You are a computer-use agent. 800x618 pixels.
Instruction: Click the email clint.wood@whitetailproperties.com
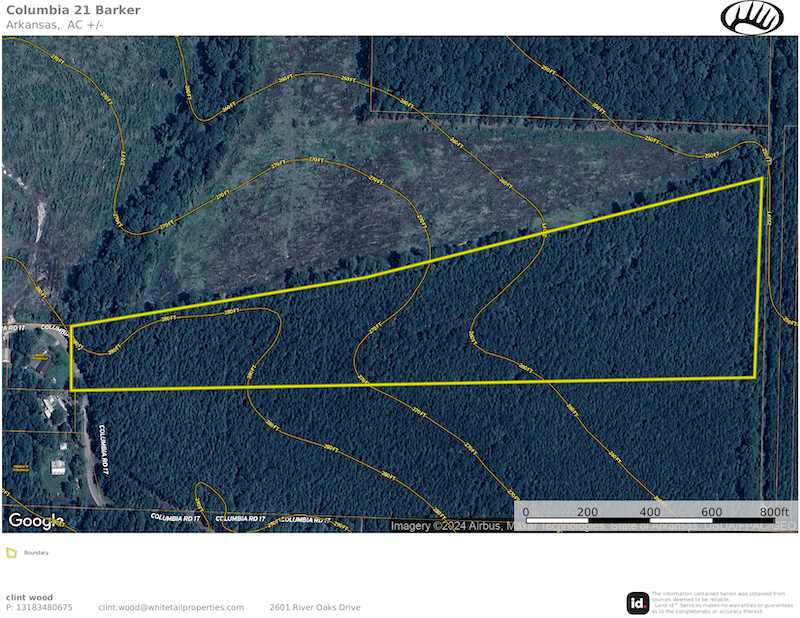pos(171,607)
